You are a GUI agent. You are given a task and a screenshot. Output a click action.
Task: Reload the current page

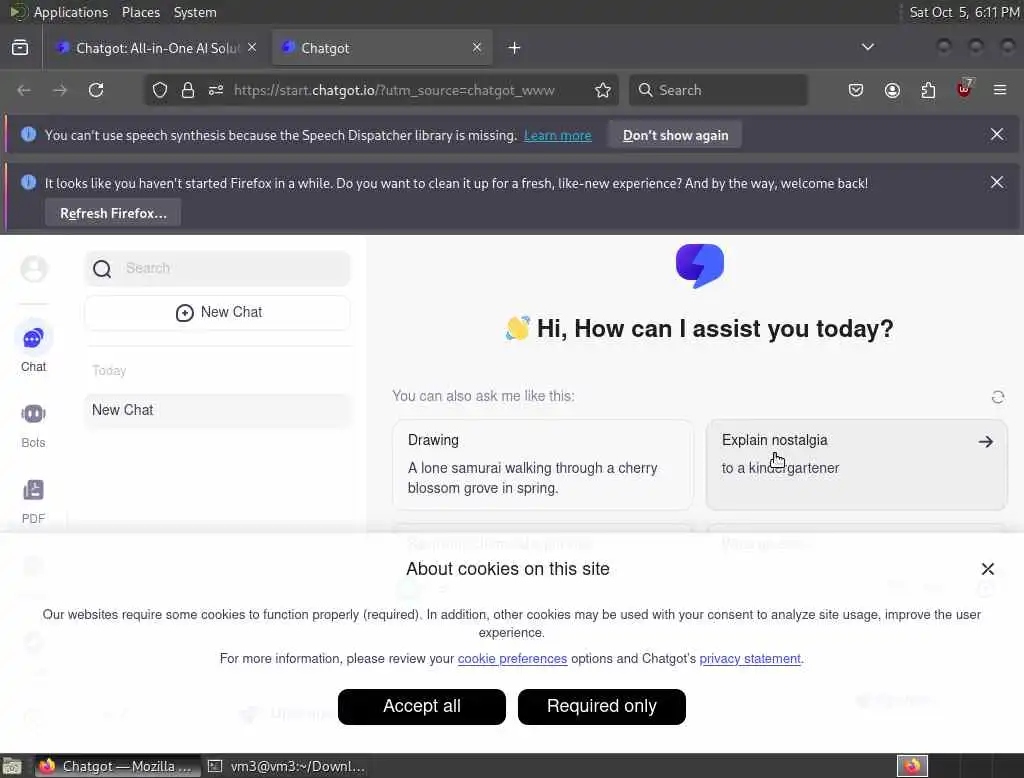click(96, 90)
